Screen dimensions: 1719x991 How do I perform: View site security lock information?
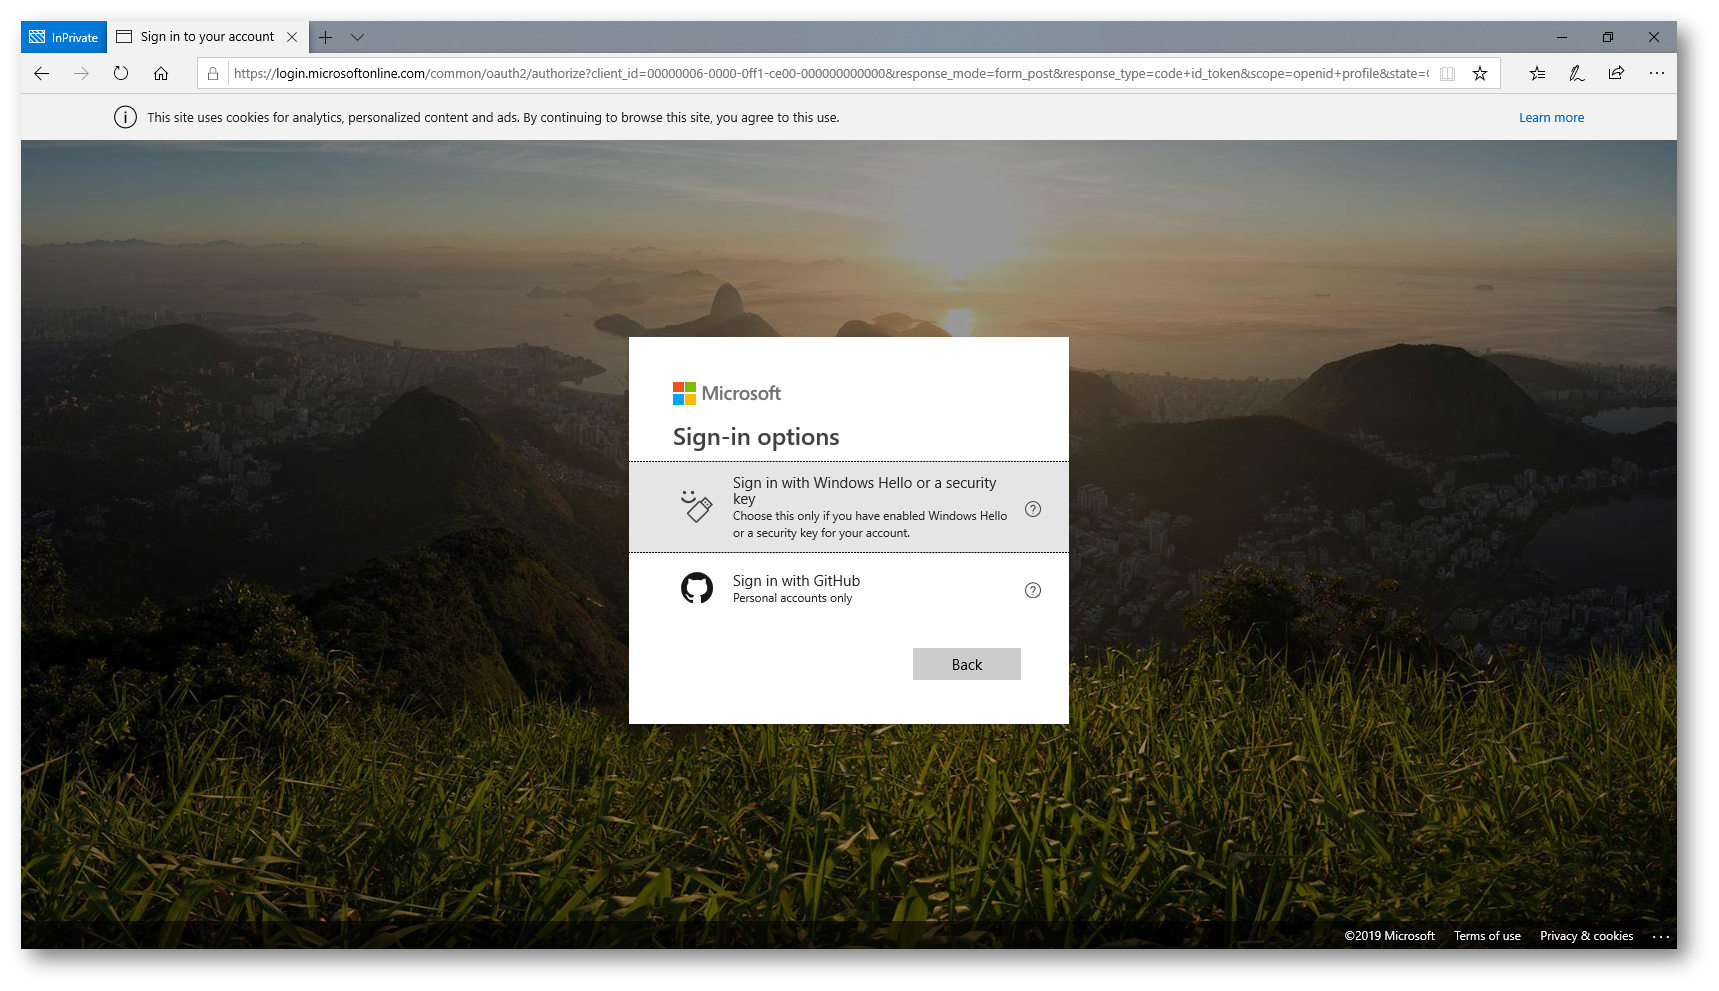point(213,73)
